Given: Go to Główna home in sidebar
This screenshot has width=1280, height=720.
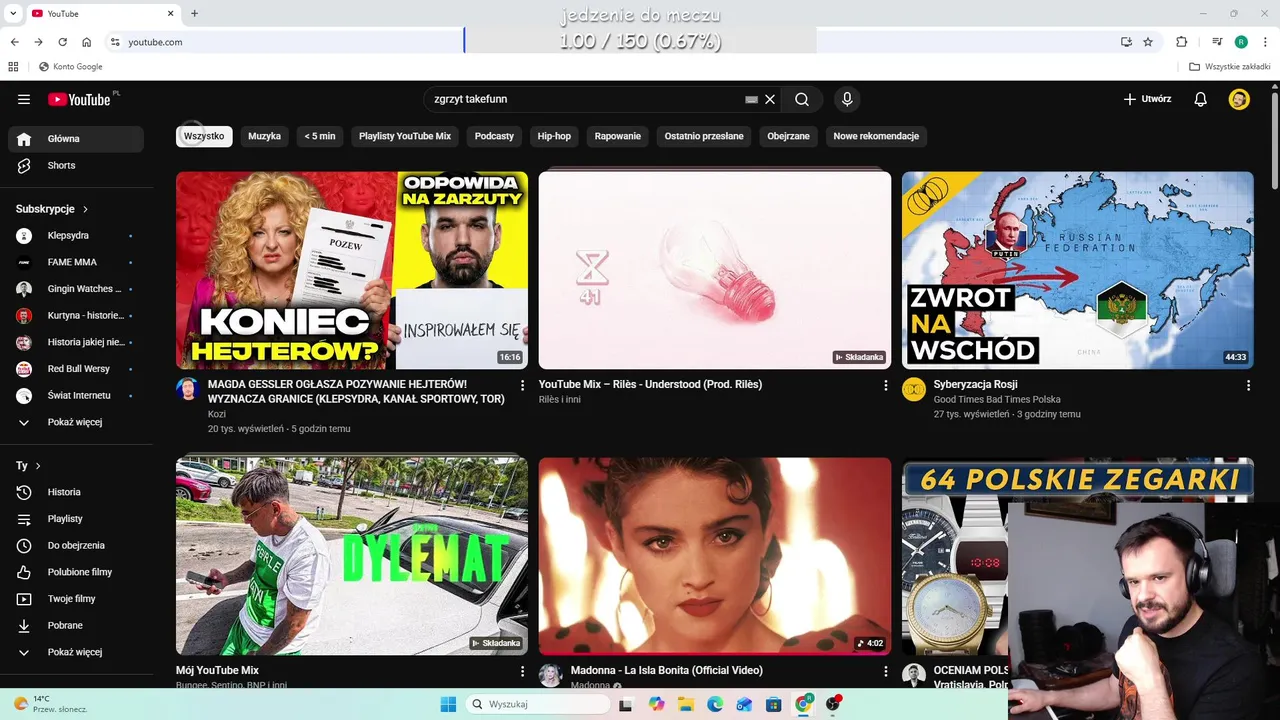Looking at the screenshot, I should tap(76, 139).
